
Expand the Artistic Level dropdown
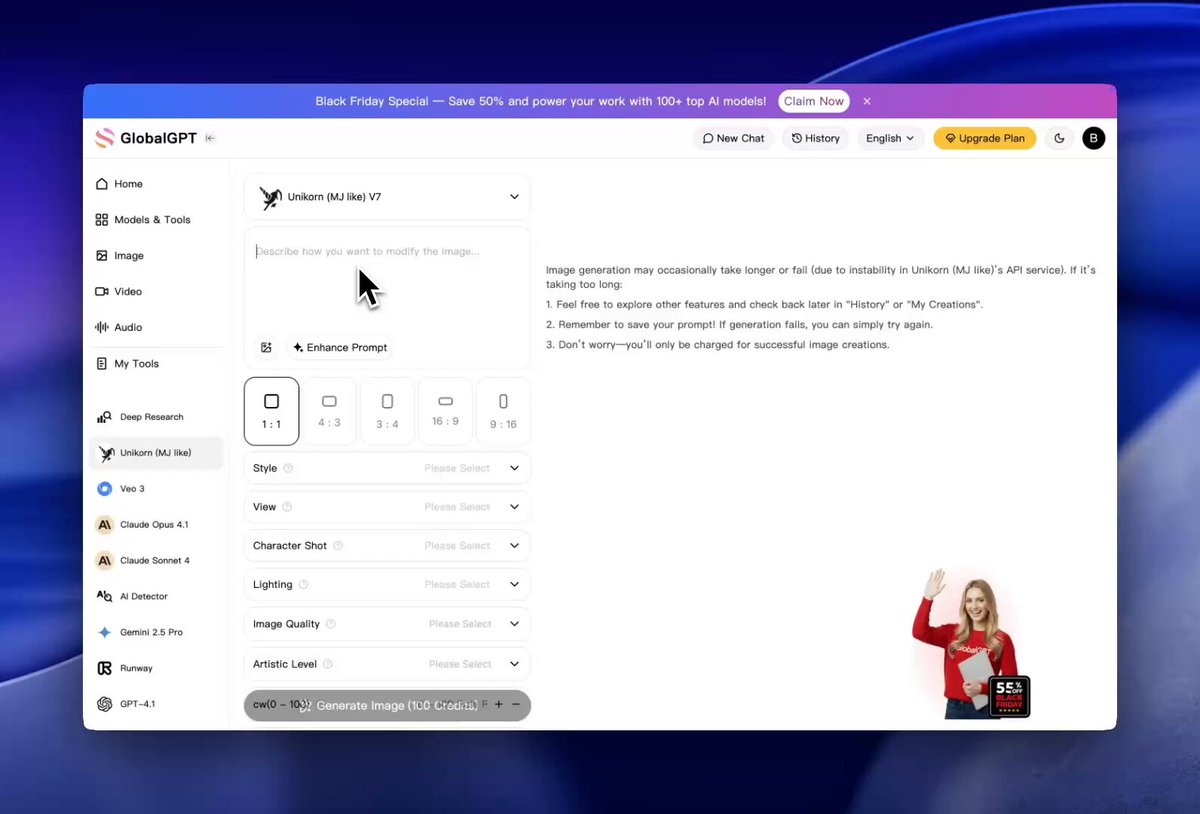coord(387,664)
